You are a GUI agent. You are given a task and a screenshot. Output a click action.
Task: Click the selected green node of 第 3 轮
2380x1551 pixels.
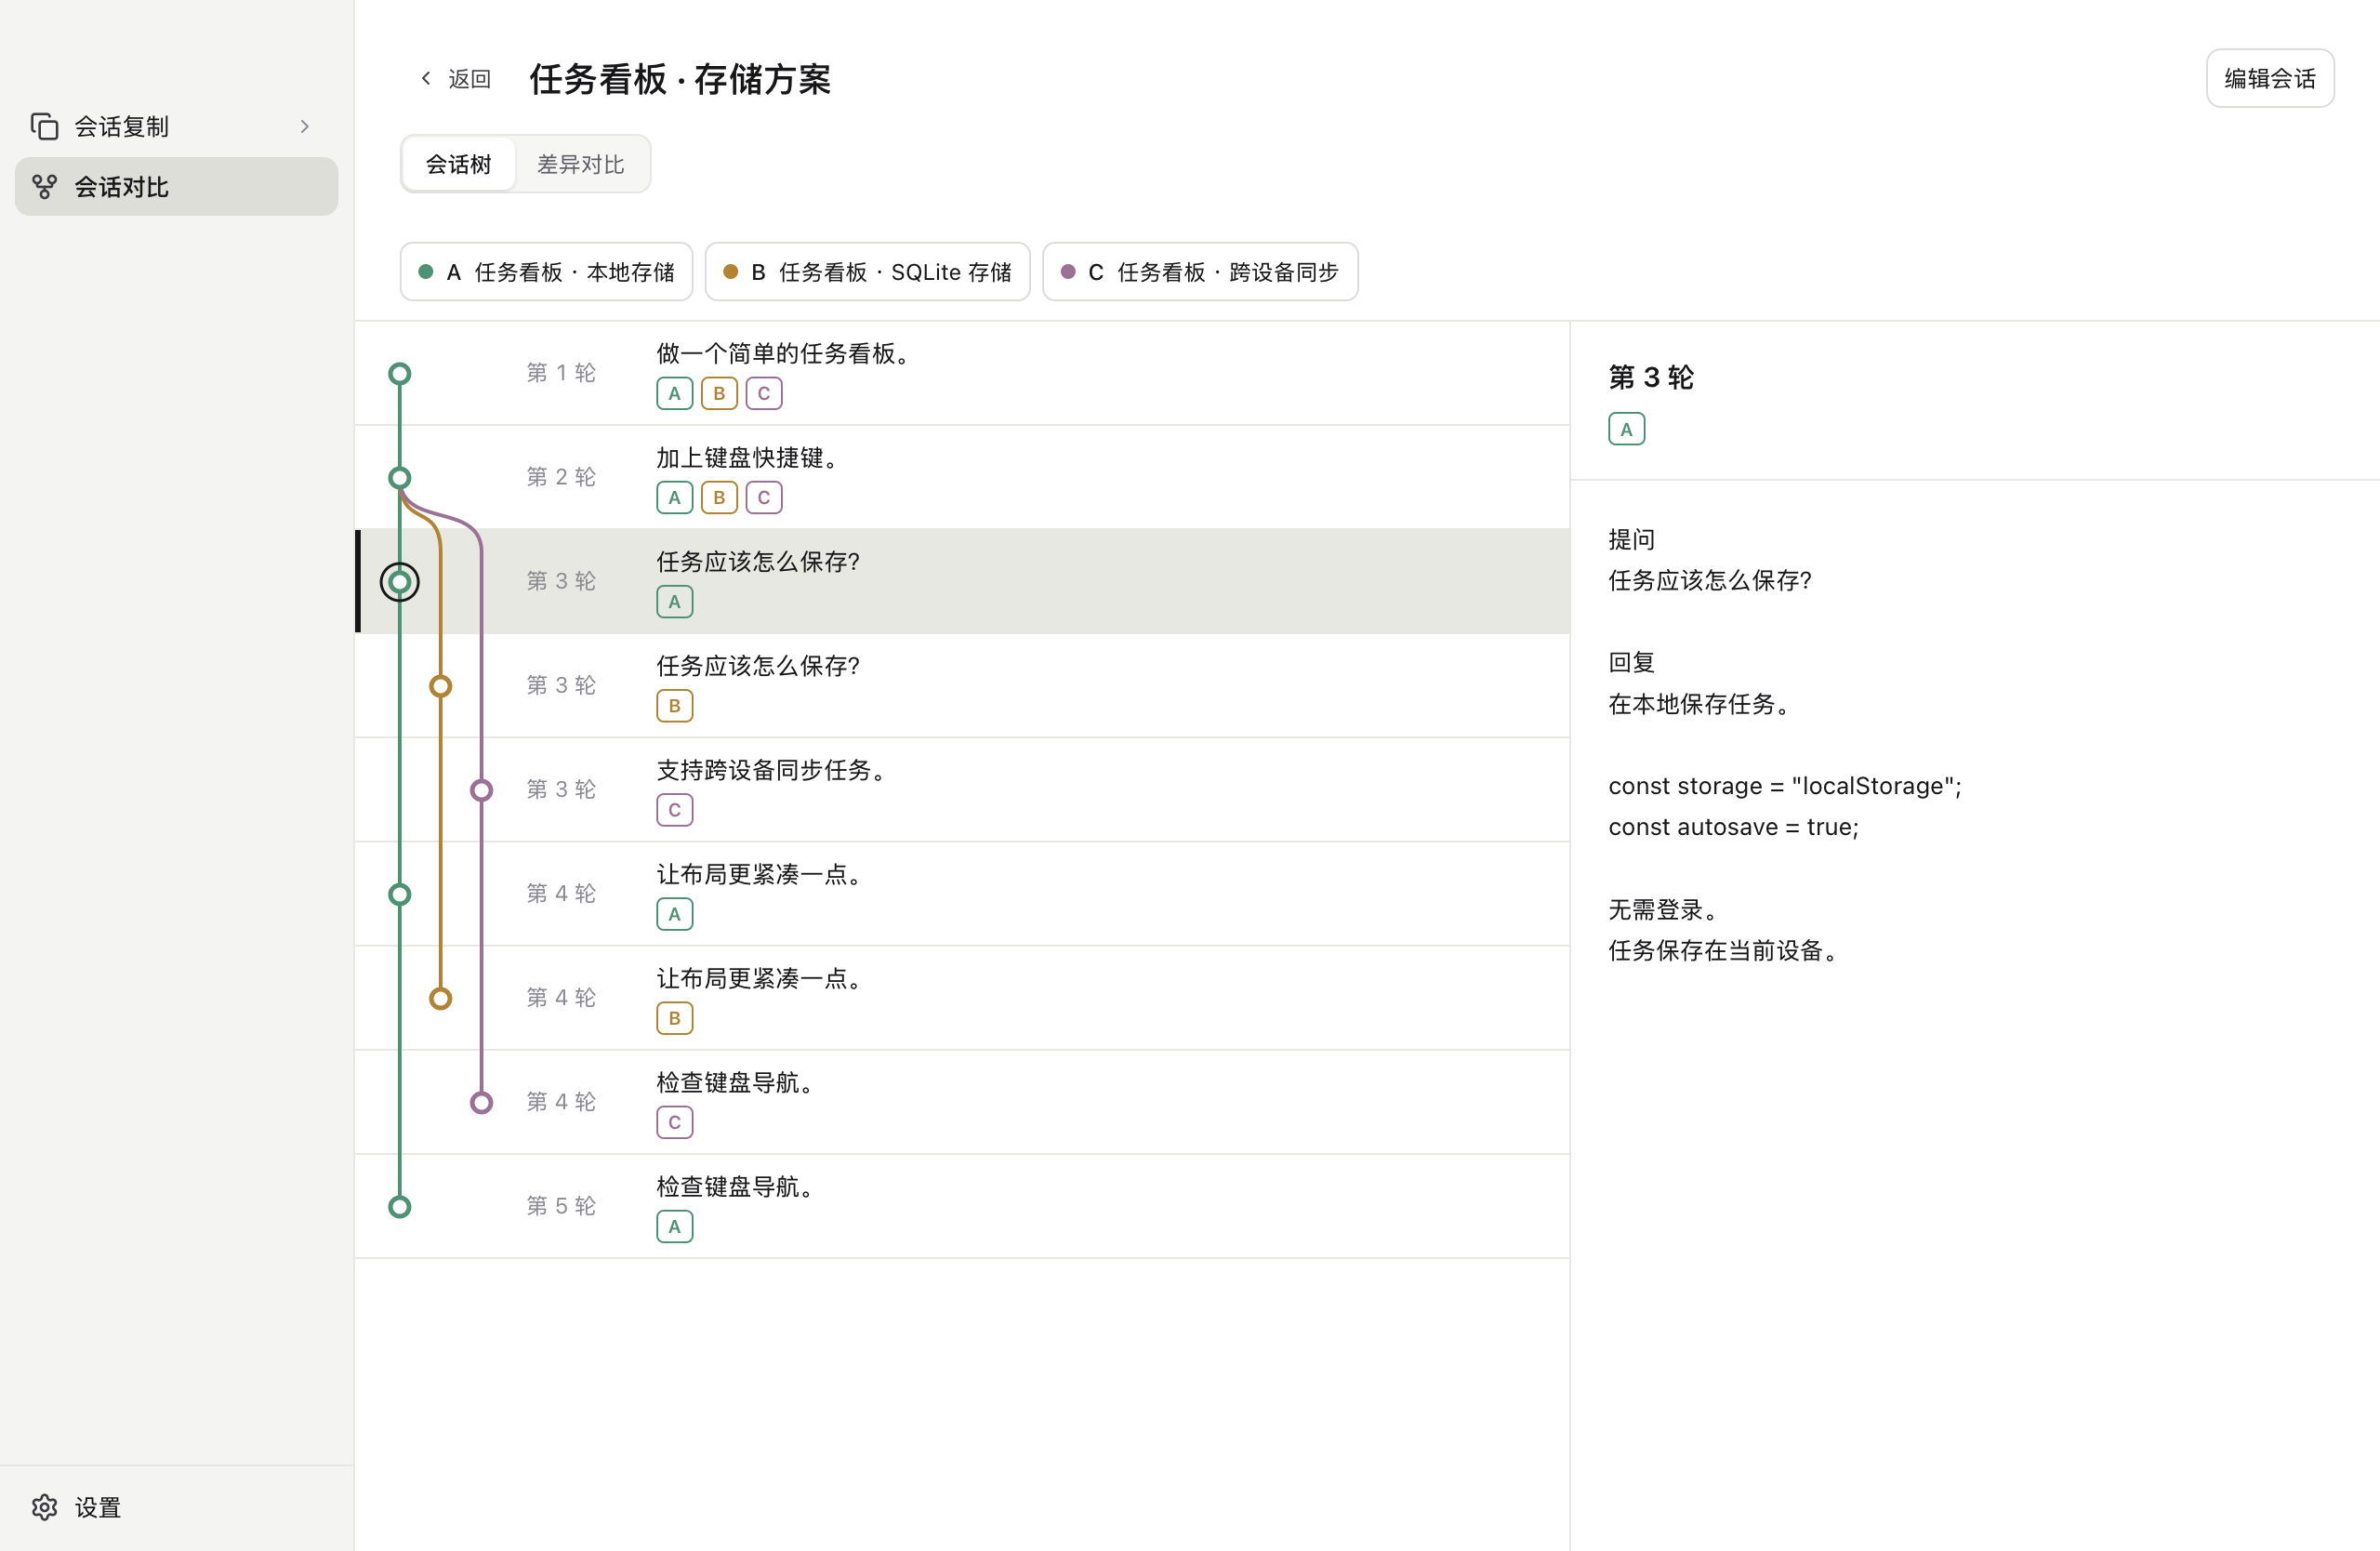(x=400, y=582)
